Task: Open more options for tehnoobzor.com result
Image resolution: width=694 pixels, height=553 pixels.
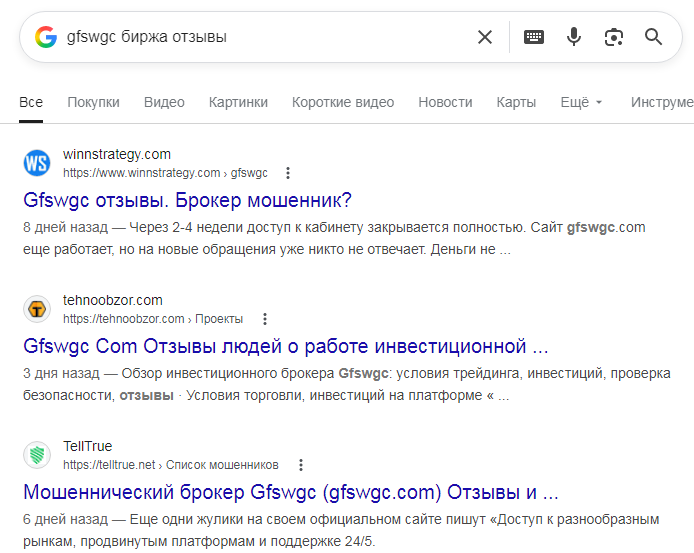Action: pyautogui.click(x=265, y=319)
